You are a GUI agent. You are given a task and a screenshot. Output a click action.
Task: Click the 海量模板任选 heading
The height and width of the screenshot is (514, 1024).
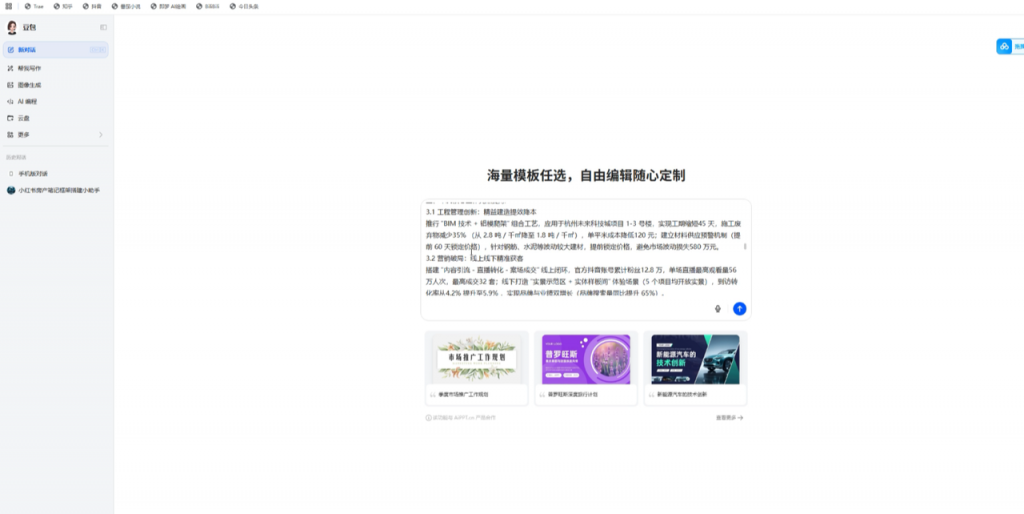[586, 175]
